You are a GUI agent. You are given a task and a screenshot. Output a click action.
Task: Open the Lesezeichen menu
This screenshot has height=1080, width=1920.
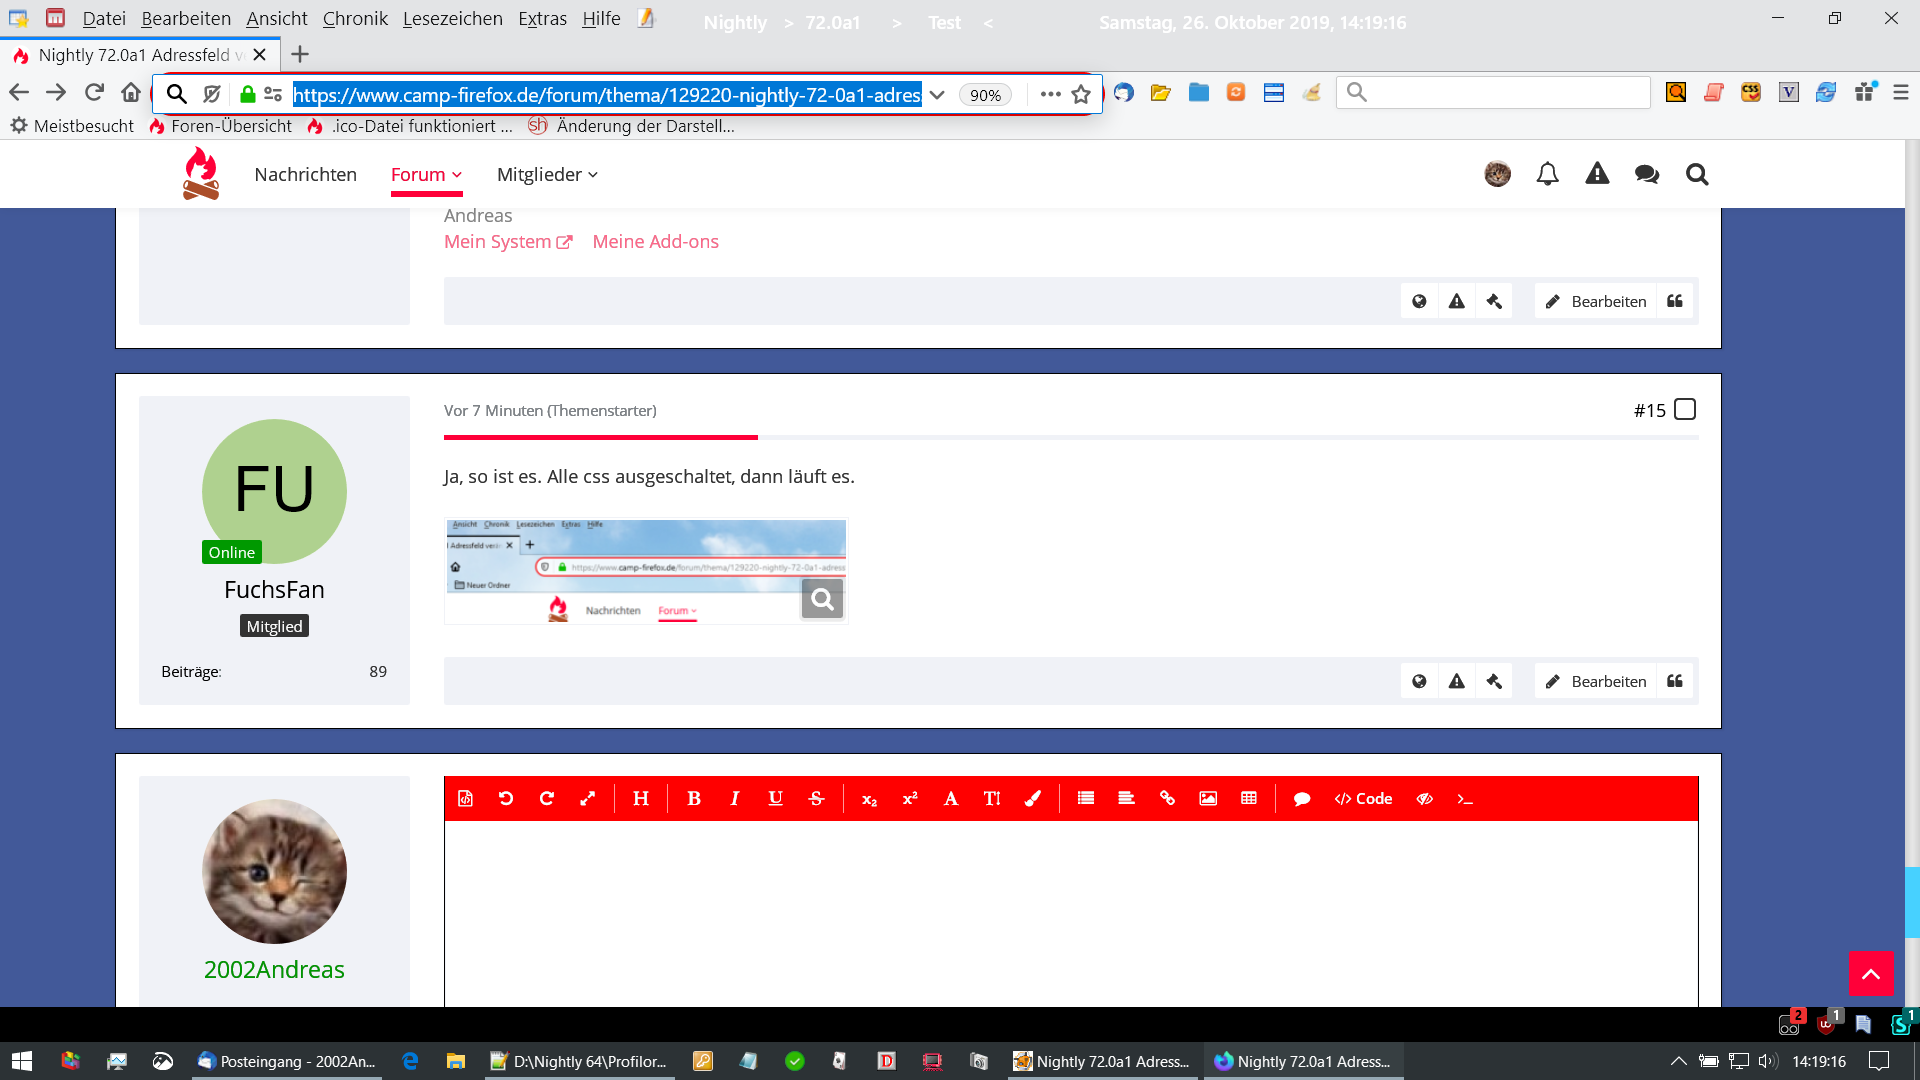pos(452,18)
